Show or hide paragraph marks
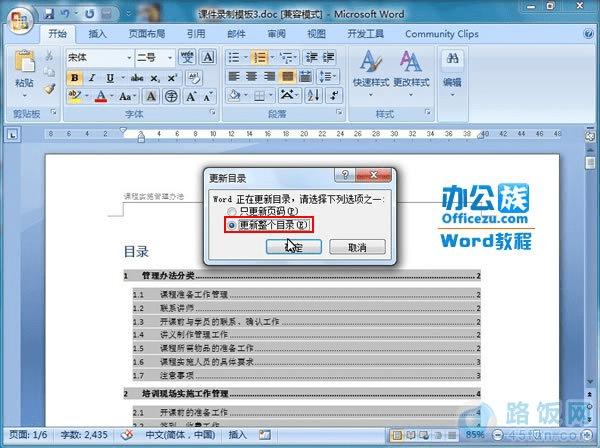This screenshot has width=600, height=448. (x=334, y=96)
